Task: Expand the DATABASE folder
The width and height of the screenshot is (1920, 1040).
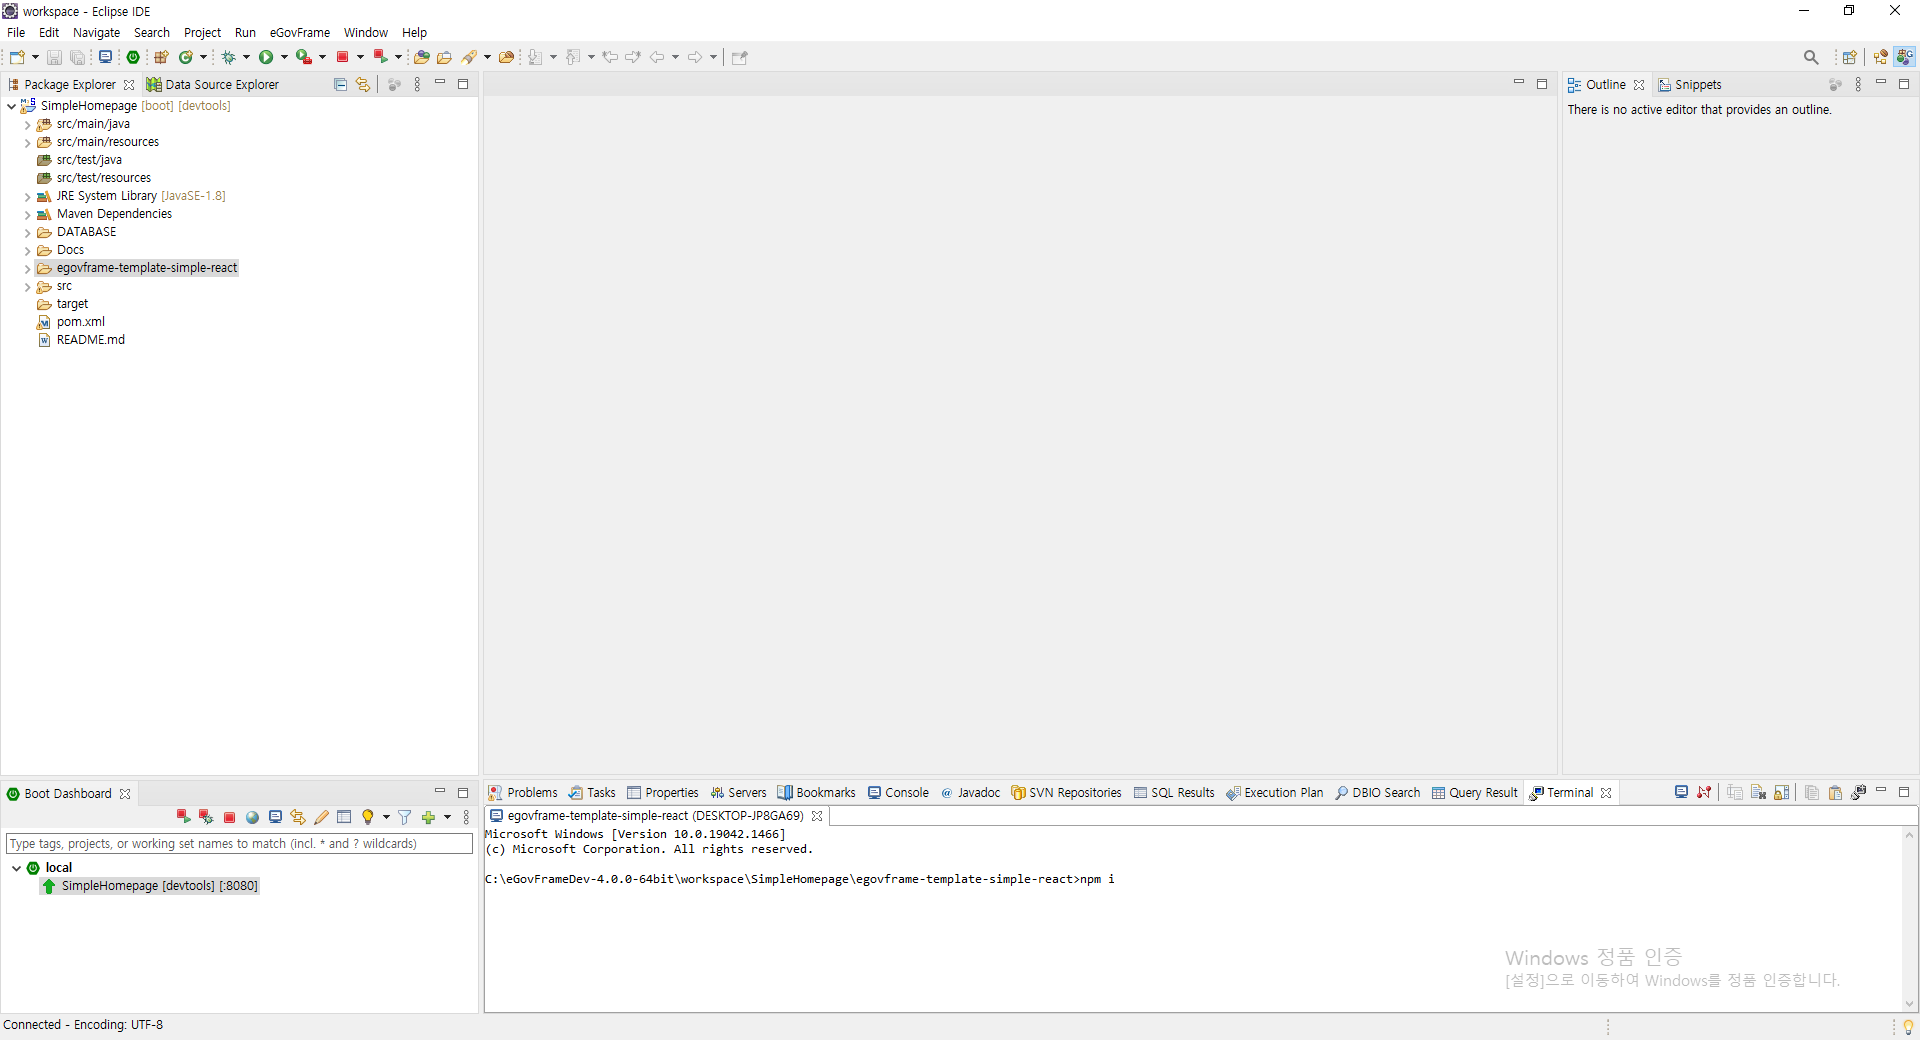Action: pos(27,233)
